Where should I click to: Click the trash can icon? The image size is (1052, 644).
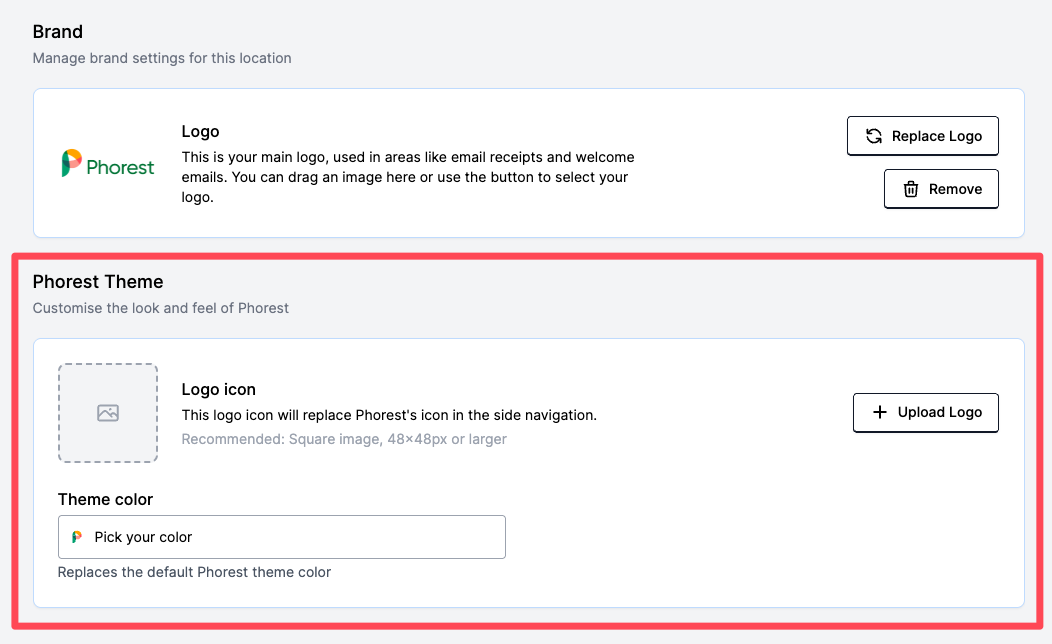click(x=910, y=189)
